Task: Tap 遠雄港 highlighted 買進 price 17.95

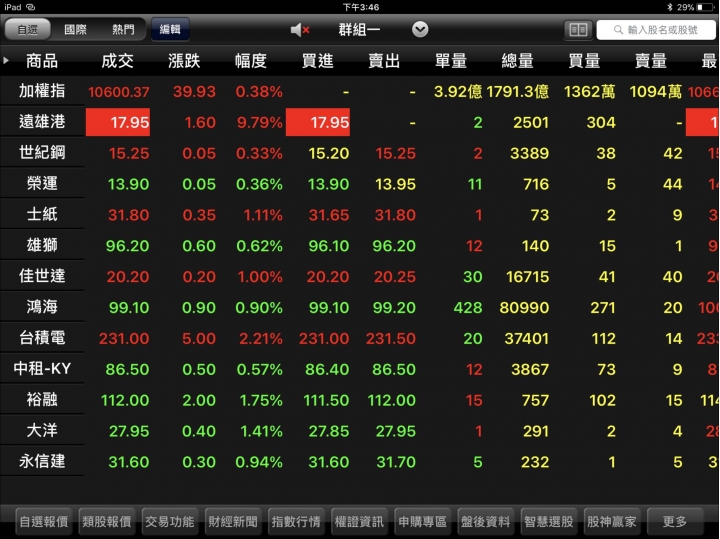Action: (318, 122)
